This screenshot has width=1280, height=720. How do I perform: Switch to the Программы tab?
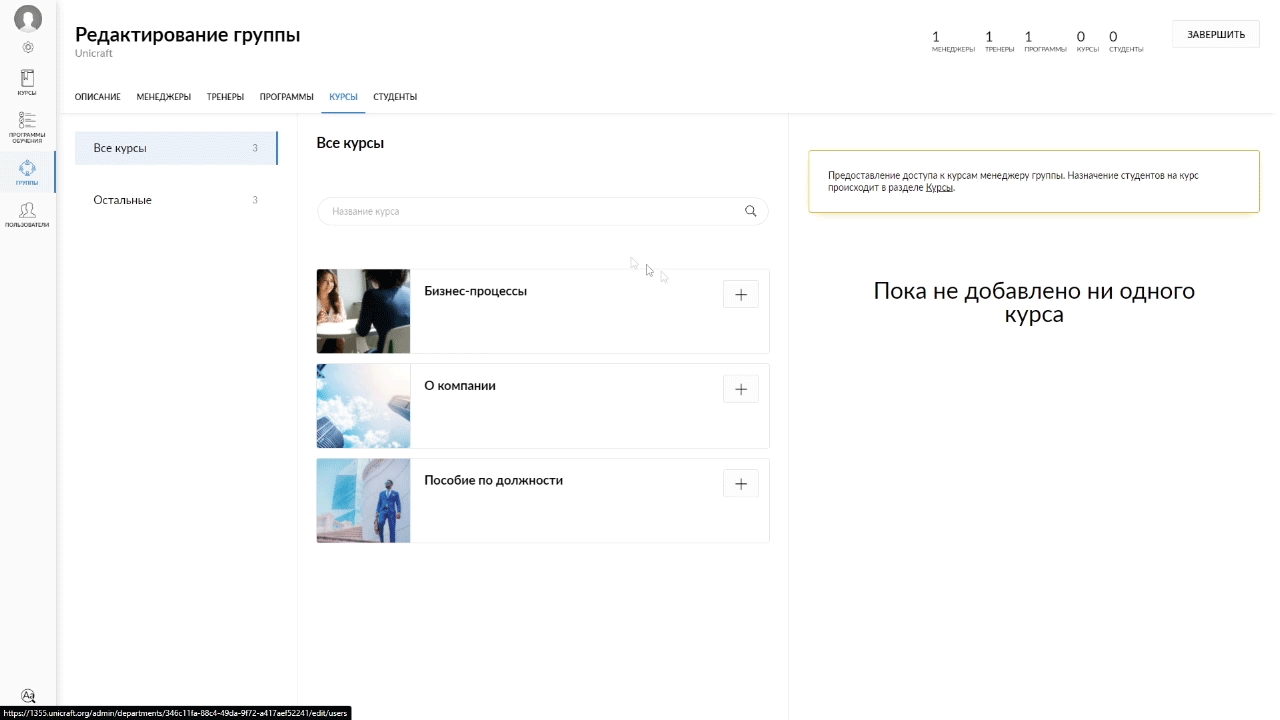(x=287, y=97)
